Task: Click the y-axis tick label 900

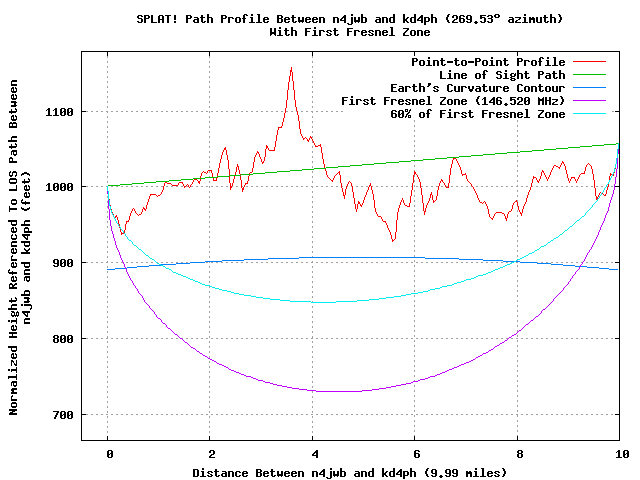Action: [63, 263]
